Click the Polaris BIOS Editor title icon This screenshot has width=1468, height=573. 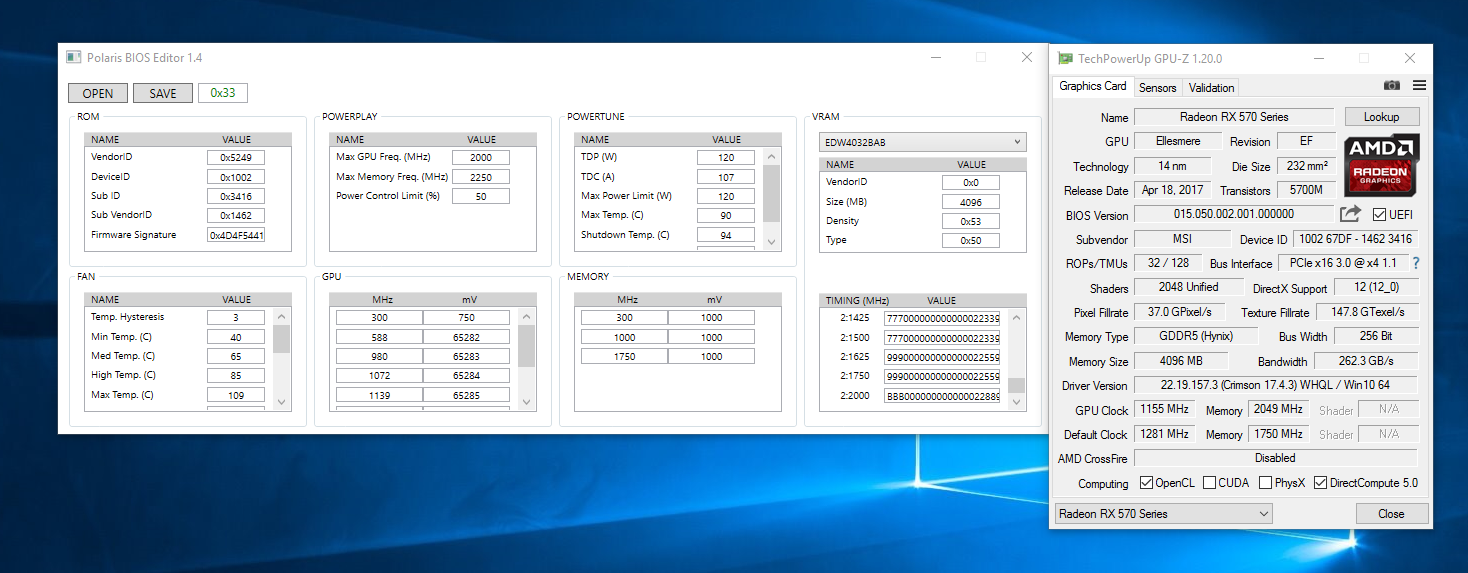coord(74,58)
